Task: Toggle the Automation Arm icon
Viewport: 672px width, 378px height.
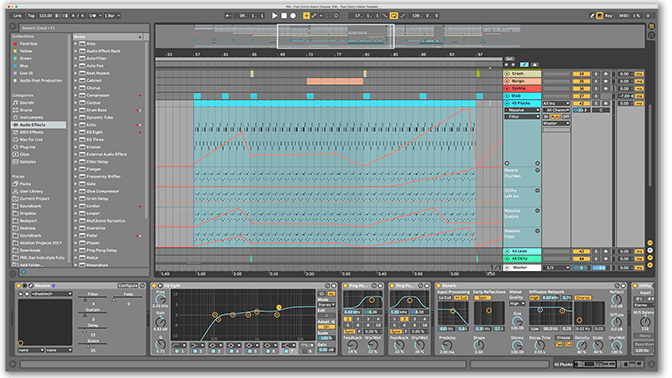Action: 314,15
